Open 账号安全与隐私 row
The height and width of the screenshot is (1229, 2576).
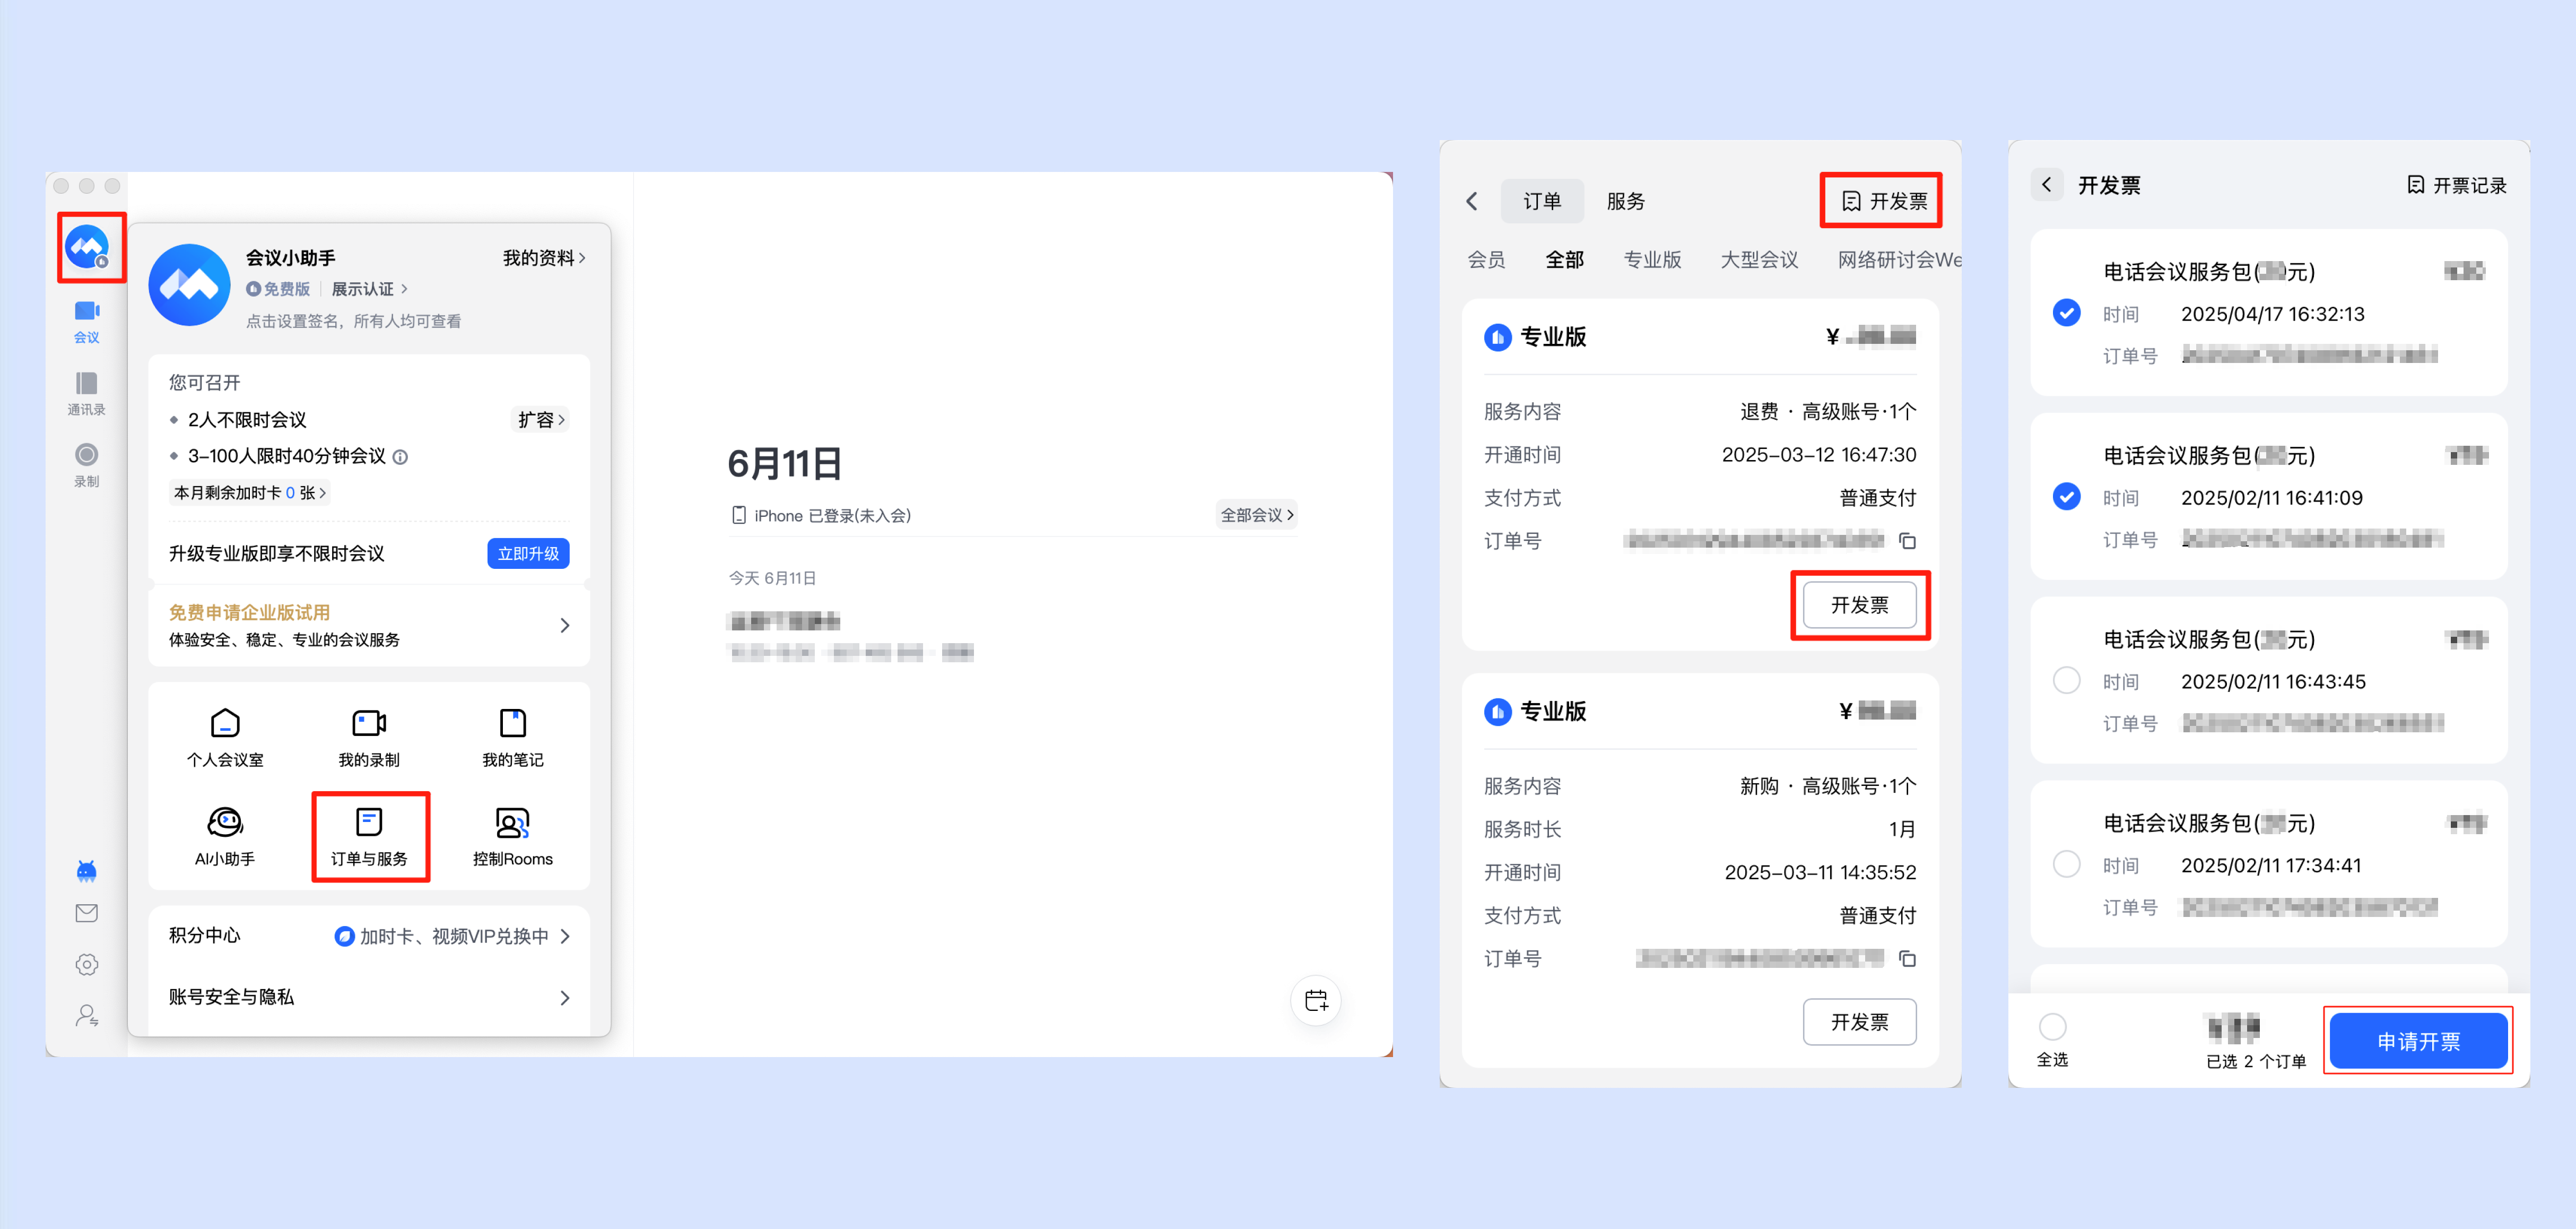click(369, 997)
